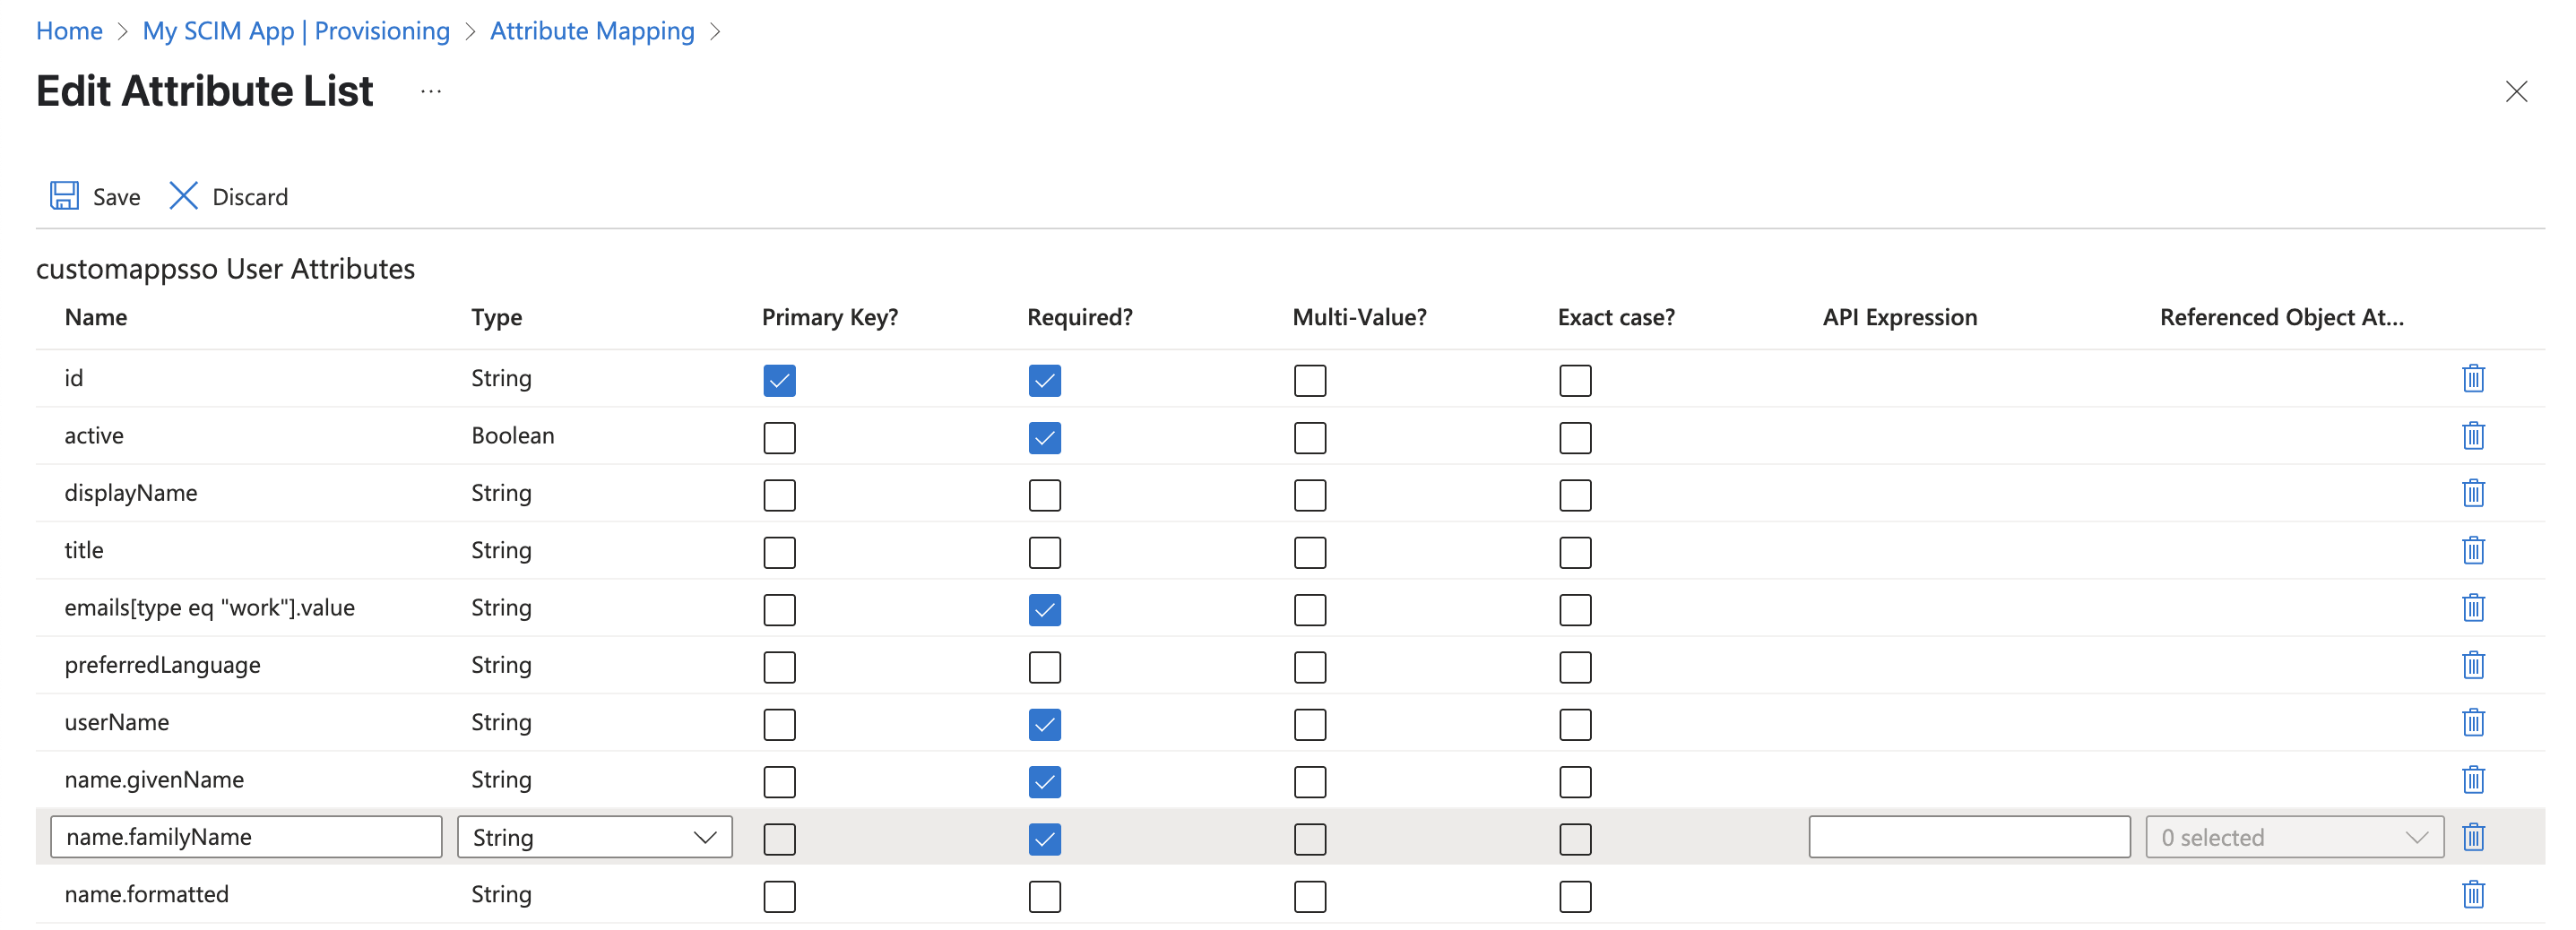This screenshot has width=2576, height=930.
Task: Uncheck Required for emails work value
Action: [1044, 610]
